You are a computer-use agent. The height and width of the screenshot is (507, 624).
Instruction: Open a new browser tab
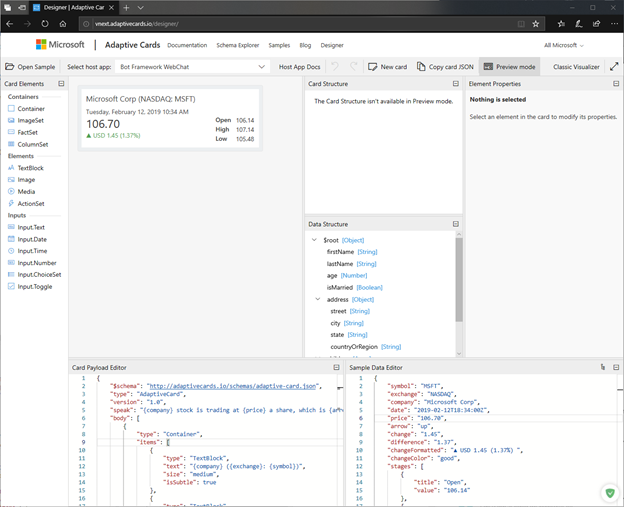pyautogui.click(x=126, y=8)
